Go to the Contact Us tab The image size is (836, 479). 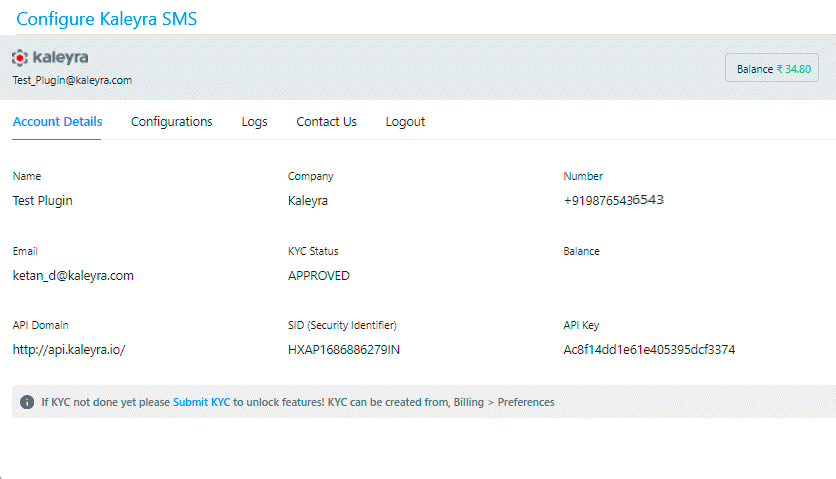tap(326, 122)
